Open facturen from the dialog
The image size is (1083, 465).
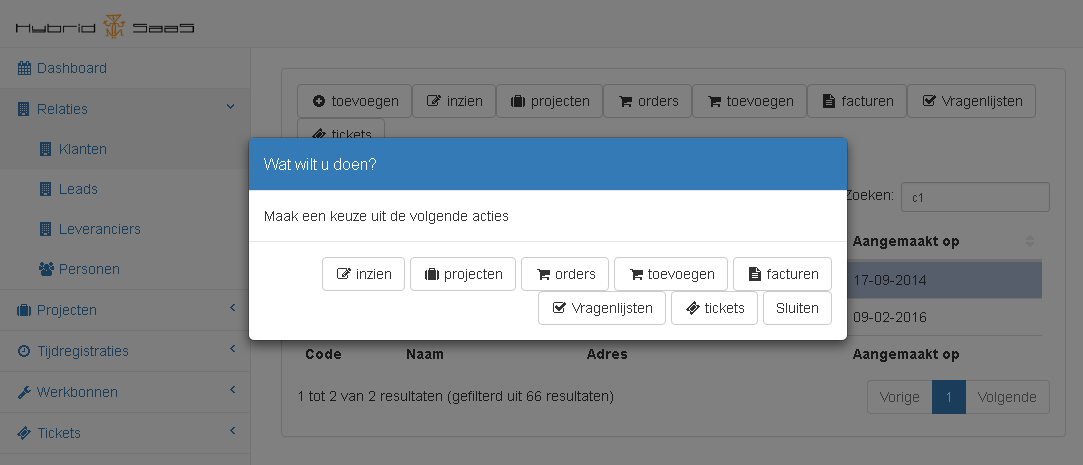tap(782, 274)
